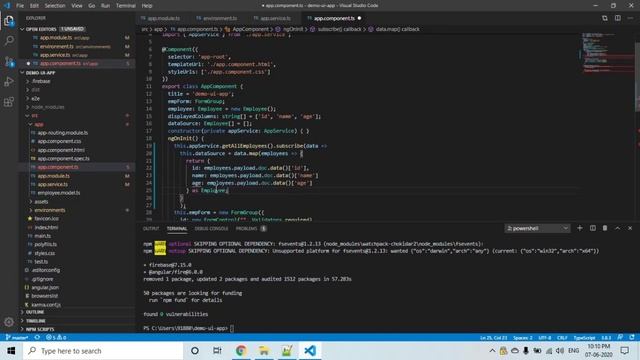Viewport: 640px width, 360px height.
Task: Open Cortana circle on taskbar
Action: pos(195,351)
